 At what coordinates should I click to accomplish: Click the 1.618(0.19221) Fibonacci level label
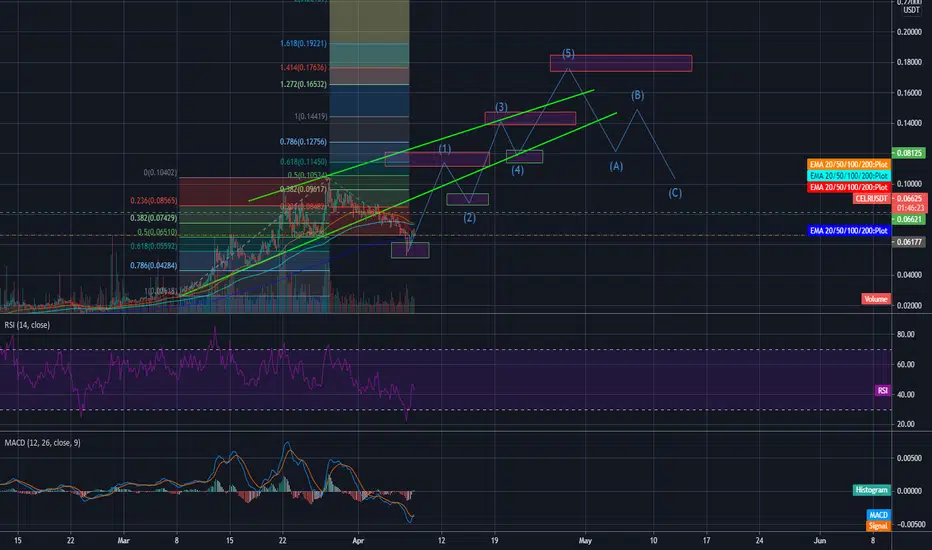tap(303, 43)
